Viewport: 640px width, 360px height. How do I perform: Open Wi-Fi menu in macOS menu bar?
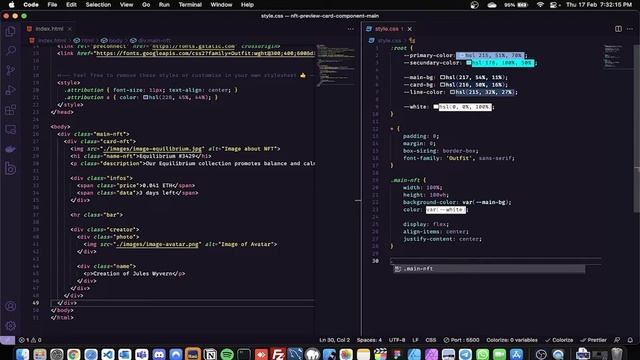(x=540, y=4)
